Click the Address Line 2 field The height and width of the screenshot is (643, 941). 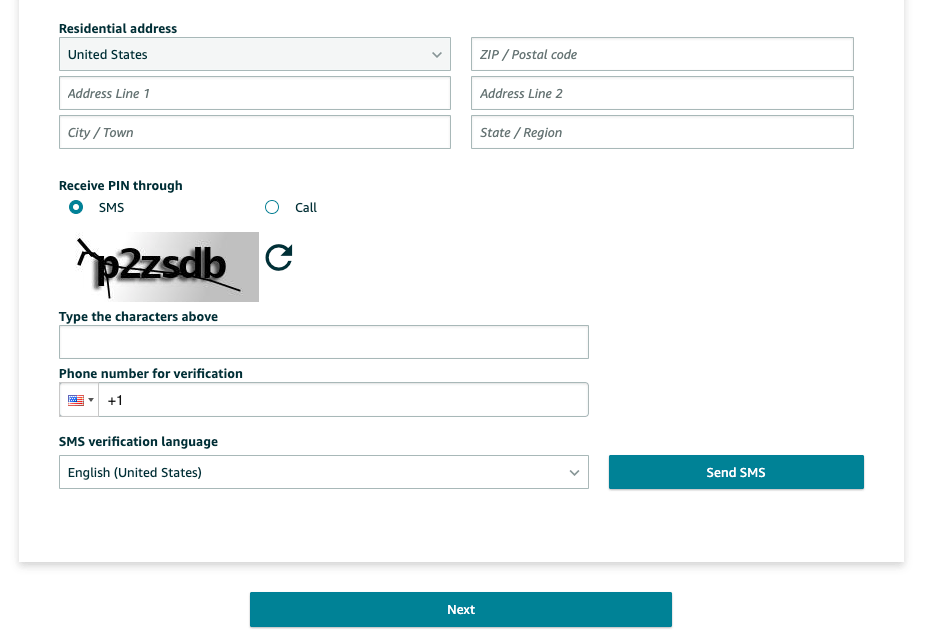click(x=661, y=92)
